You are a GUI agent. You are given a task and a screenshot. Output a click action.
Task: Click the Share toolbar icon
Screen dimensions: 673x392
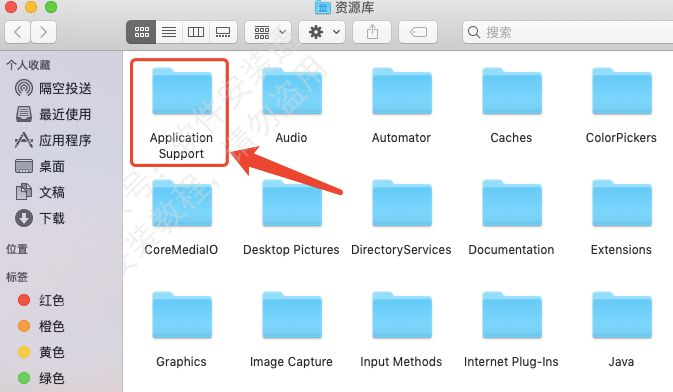(372, 32)
